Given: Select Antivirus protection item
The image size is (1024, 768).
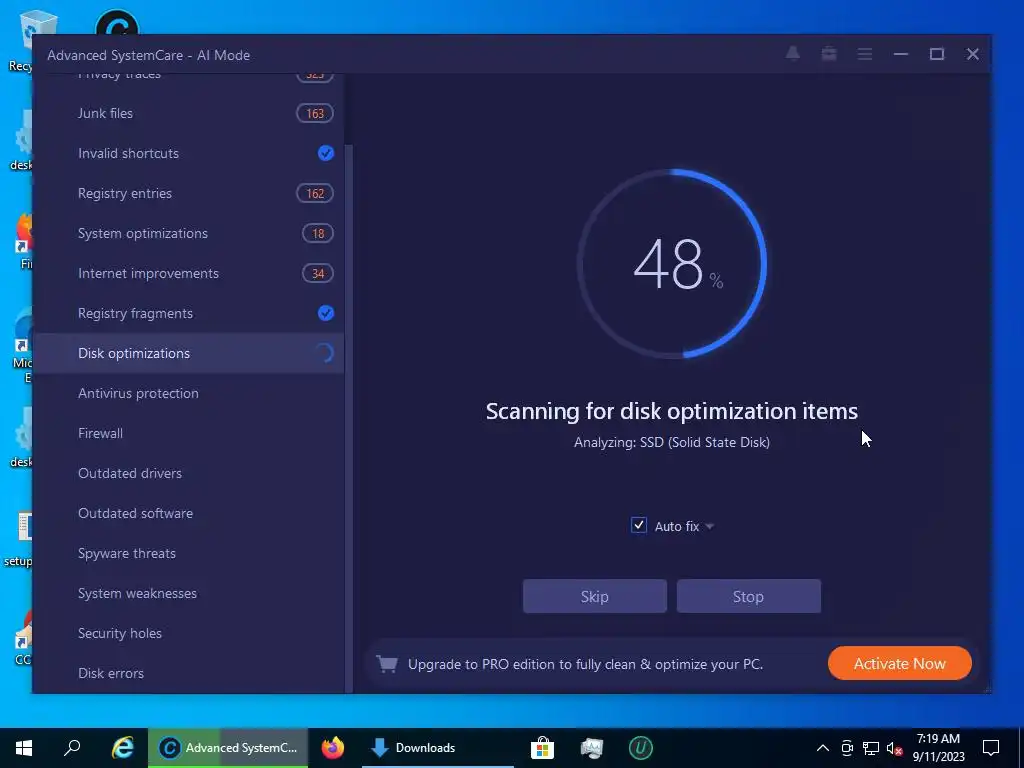Looking at the screenshot, I should 188,393.
